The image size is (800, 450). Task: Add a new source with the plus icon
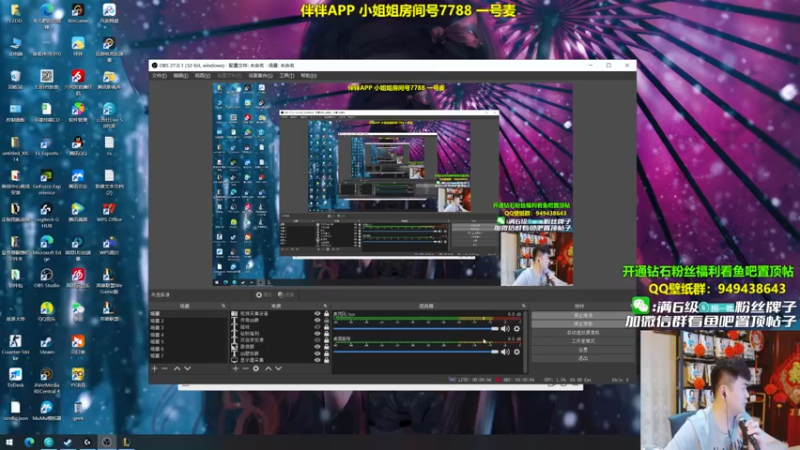pyautogui.click(x=235, y=368)
